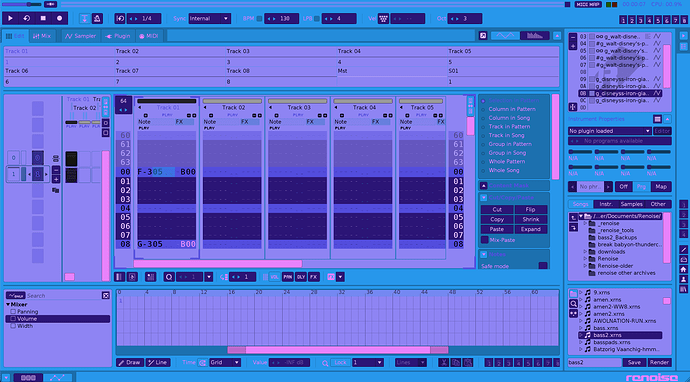The image size is (690, 382).
Task: Enable record mode with the record button
Action: pyautogui.click(x=59, y=18)
